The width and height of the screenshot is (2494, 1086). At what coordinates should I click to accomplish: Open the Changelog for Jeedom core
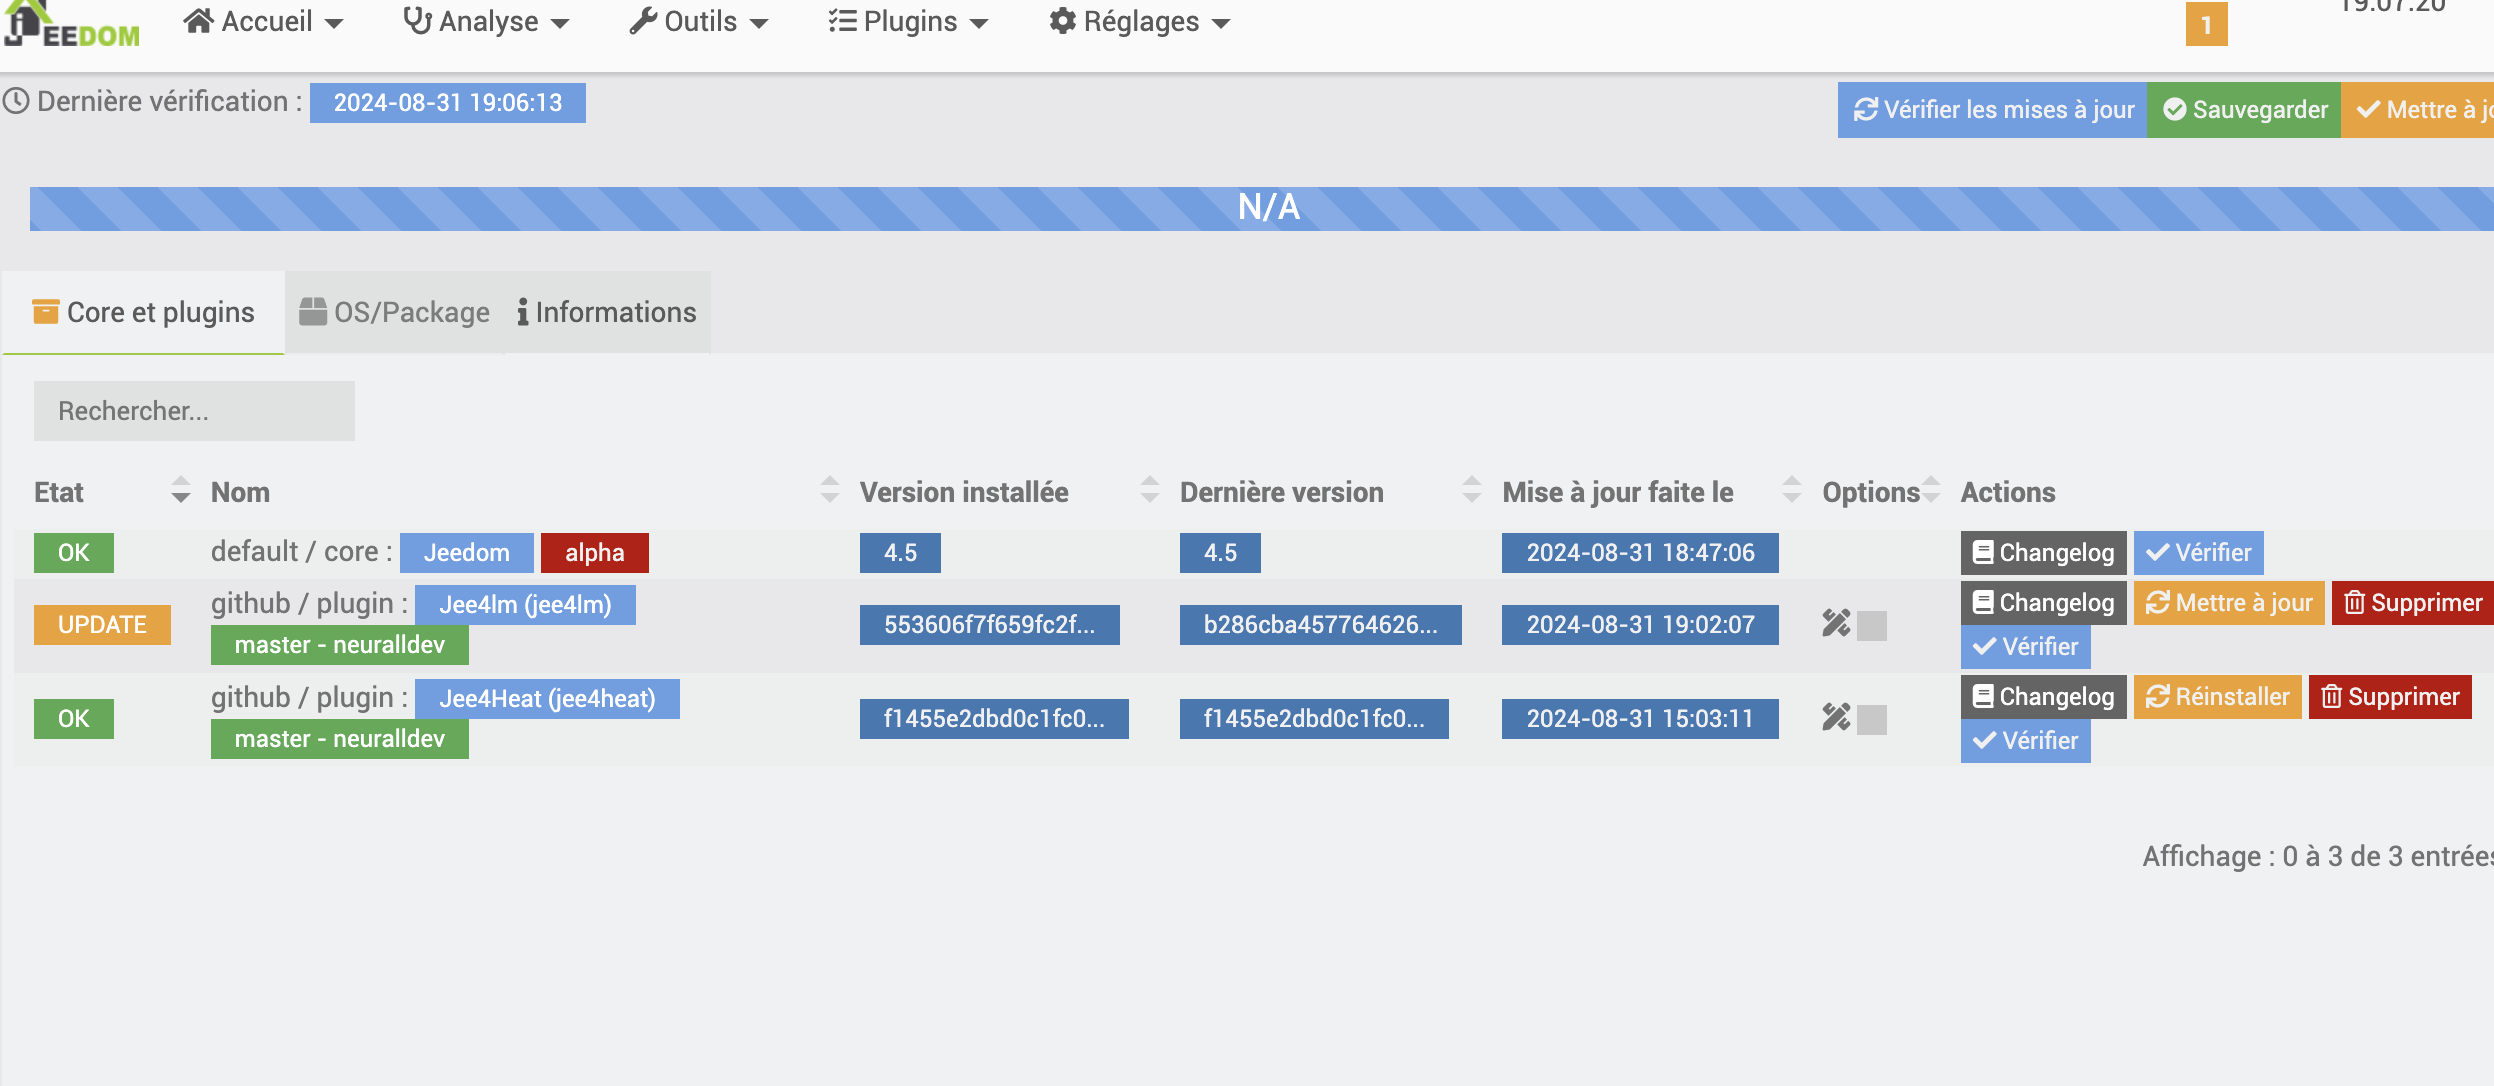2043,553
